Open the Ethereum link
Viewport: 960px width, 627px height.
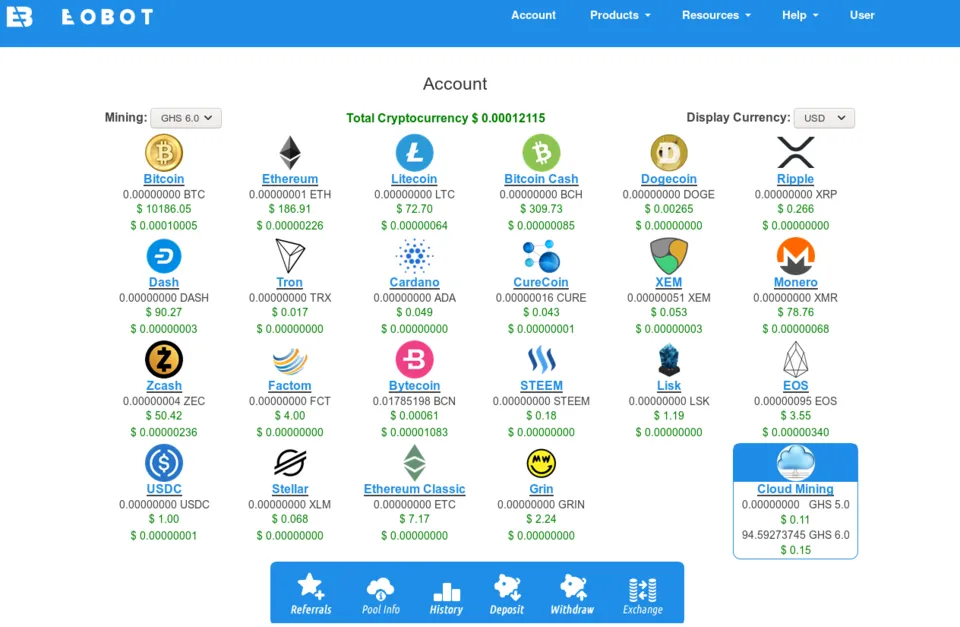pos(290,179)
